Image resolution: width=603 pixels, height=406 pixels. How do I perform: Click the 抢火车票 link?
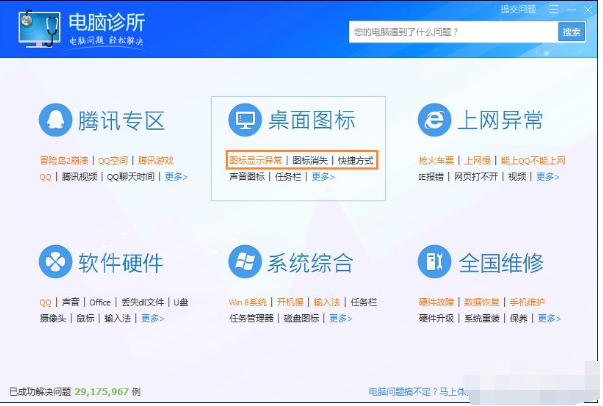[436, 160]
